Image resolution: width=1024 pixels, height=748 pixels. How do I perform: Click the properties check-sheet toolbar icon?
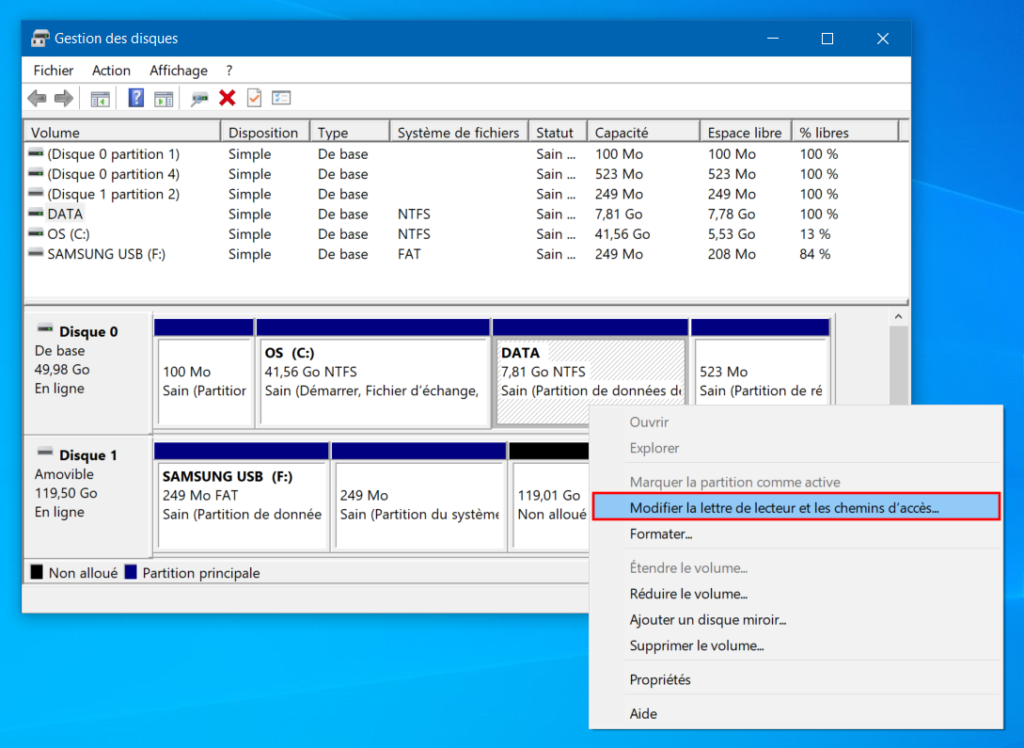(x=254, y=98)
